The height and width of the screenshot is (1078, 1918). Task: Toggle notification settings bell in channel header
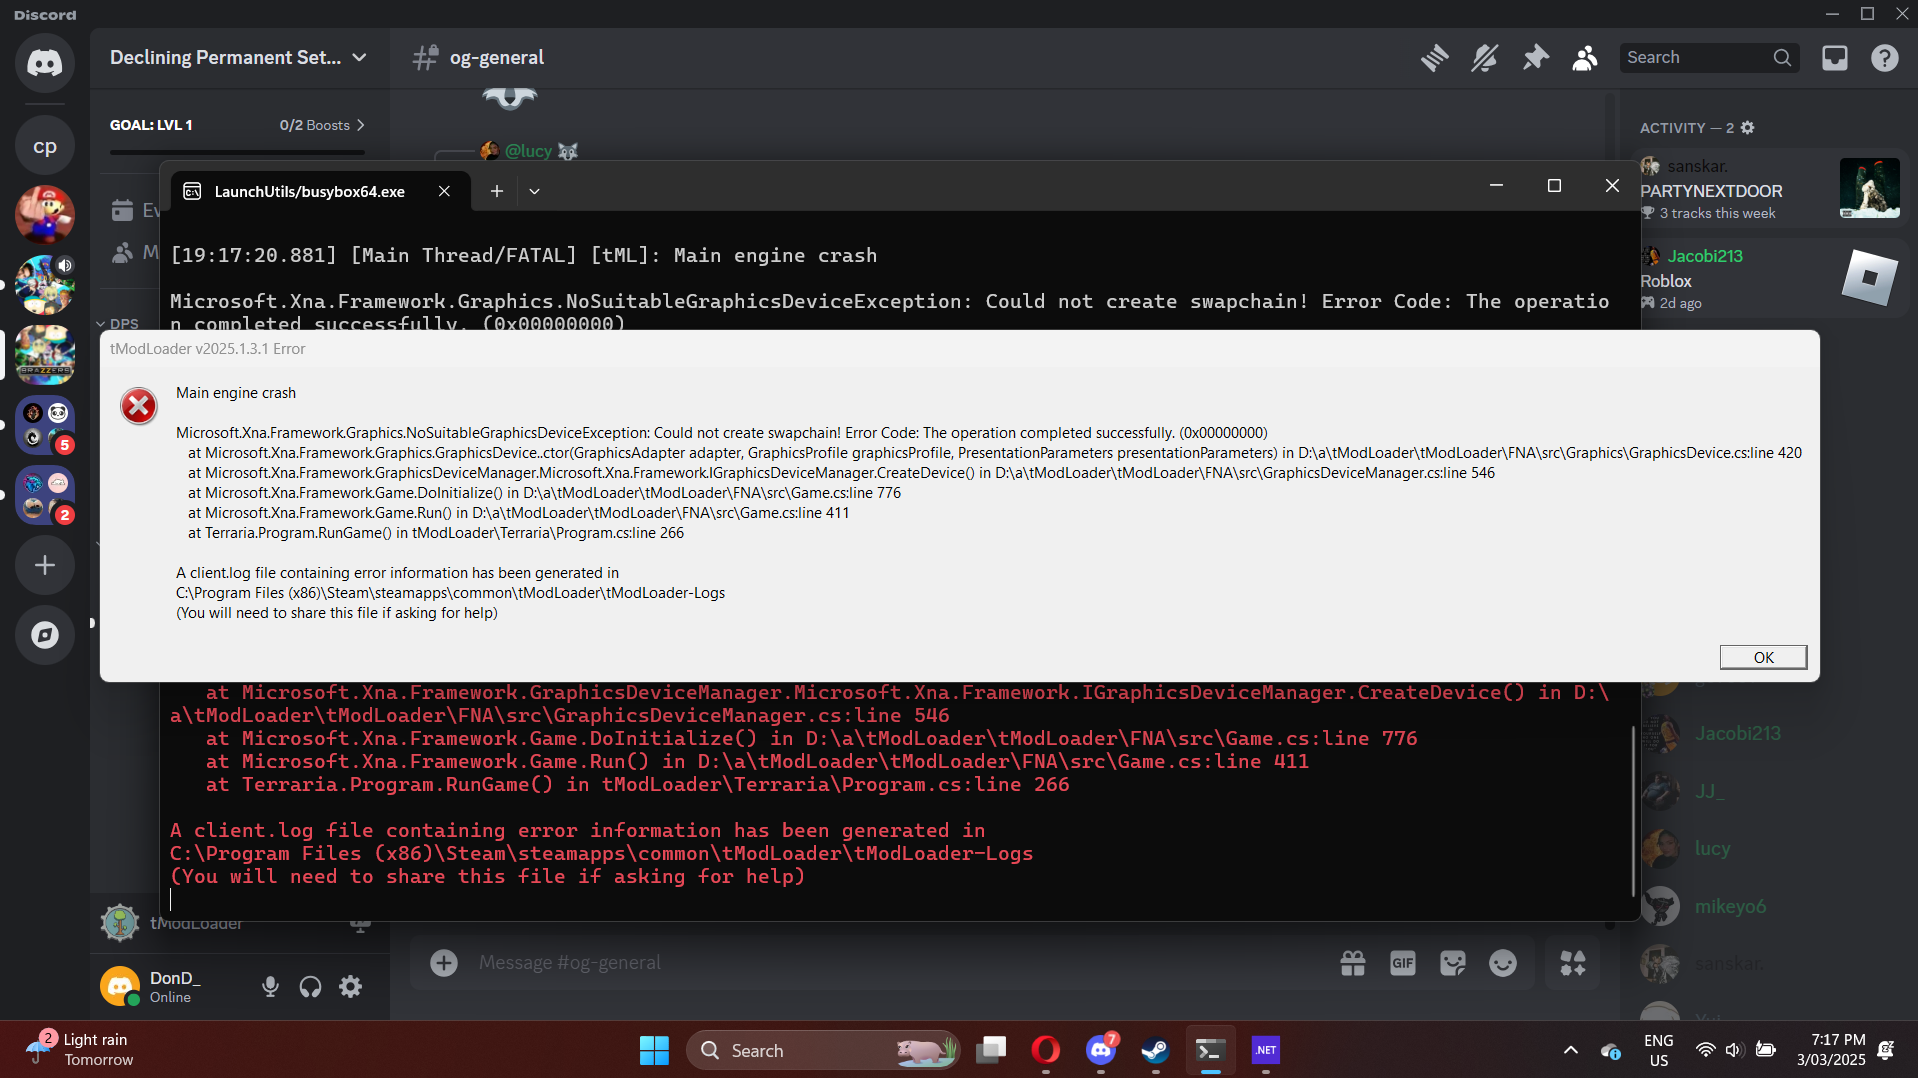(x=1485, y=58)
